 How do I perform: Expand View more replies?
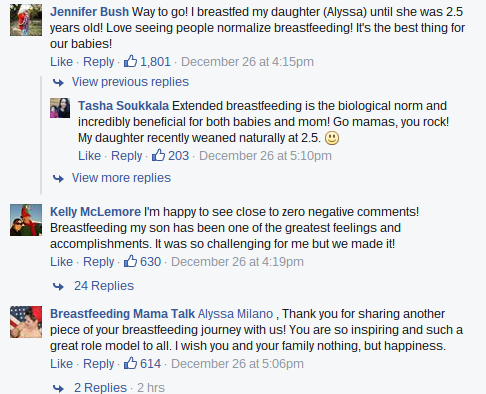121,178
